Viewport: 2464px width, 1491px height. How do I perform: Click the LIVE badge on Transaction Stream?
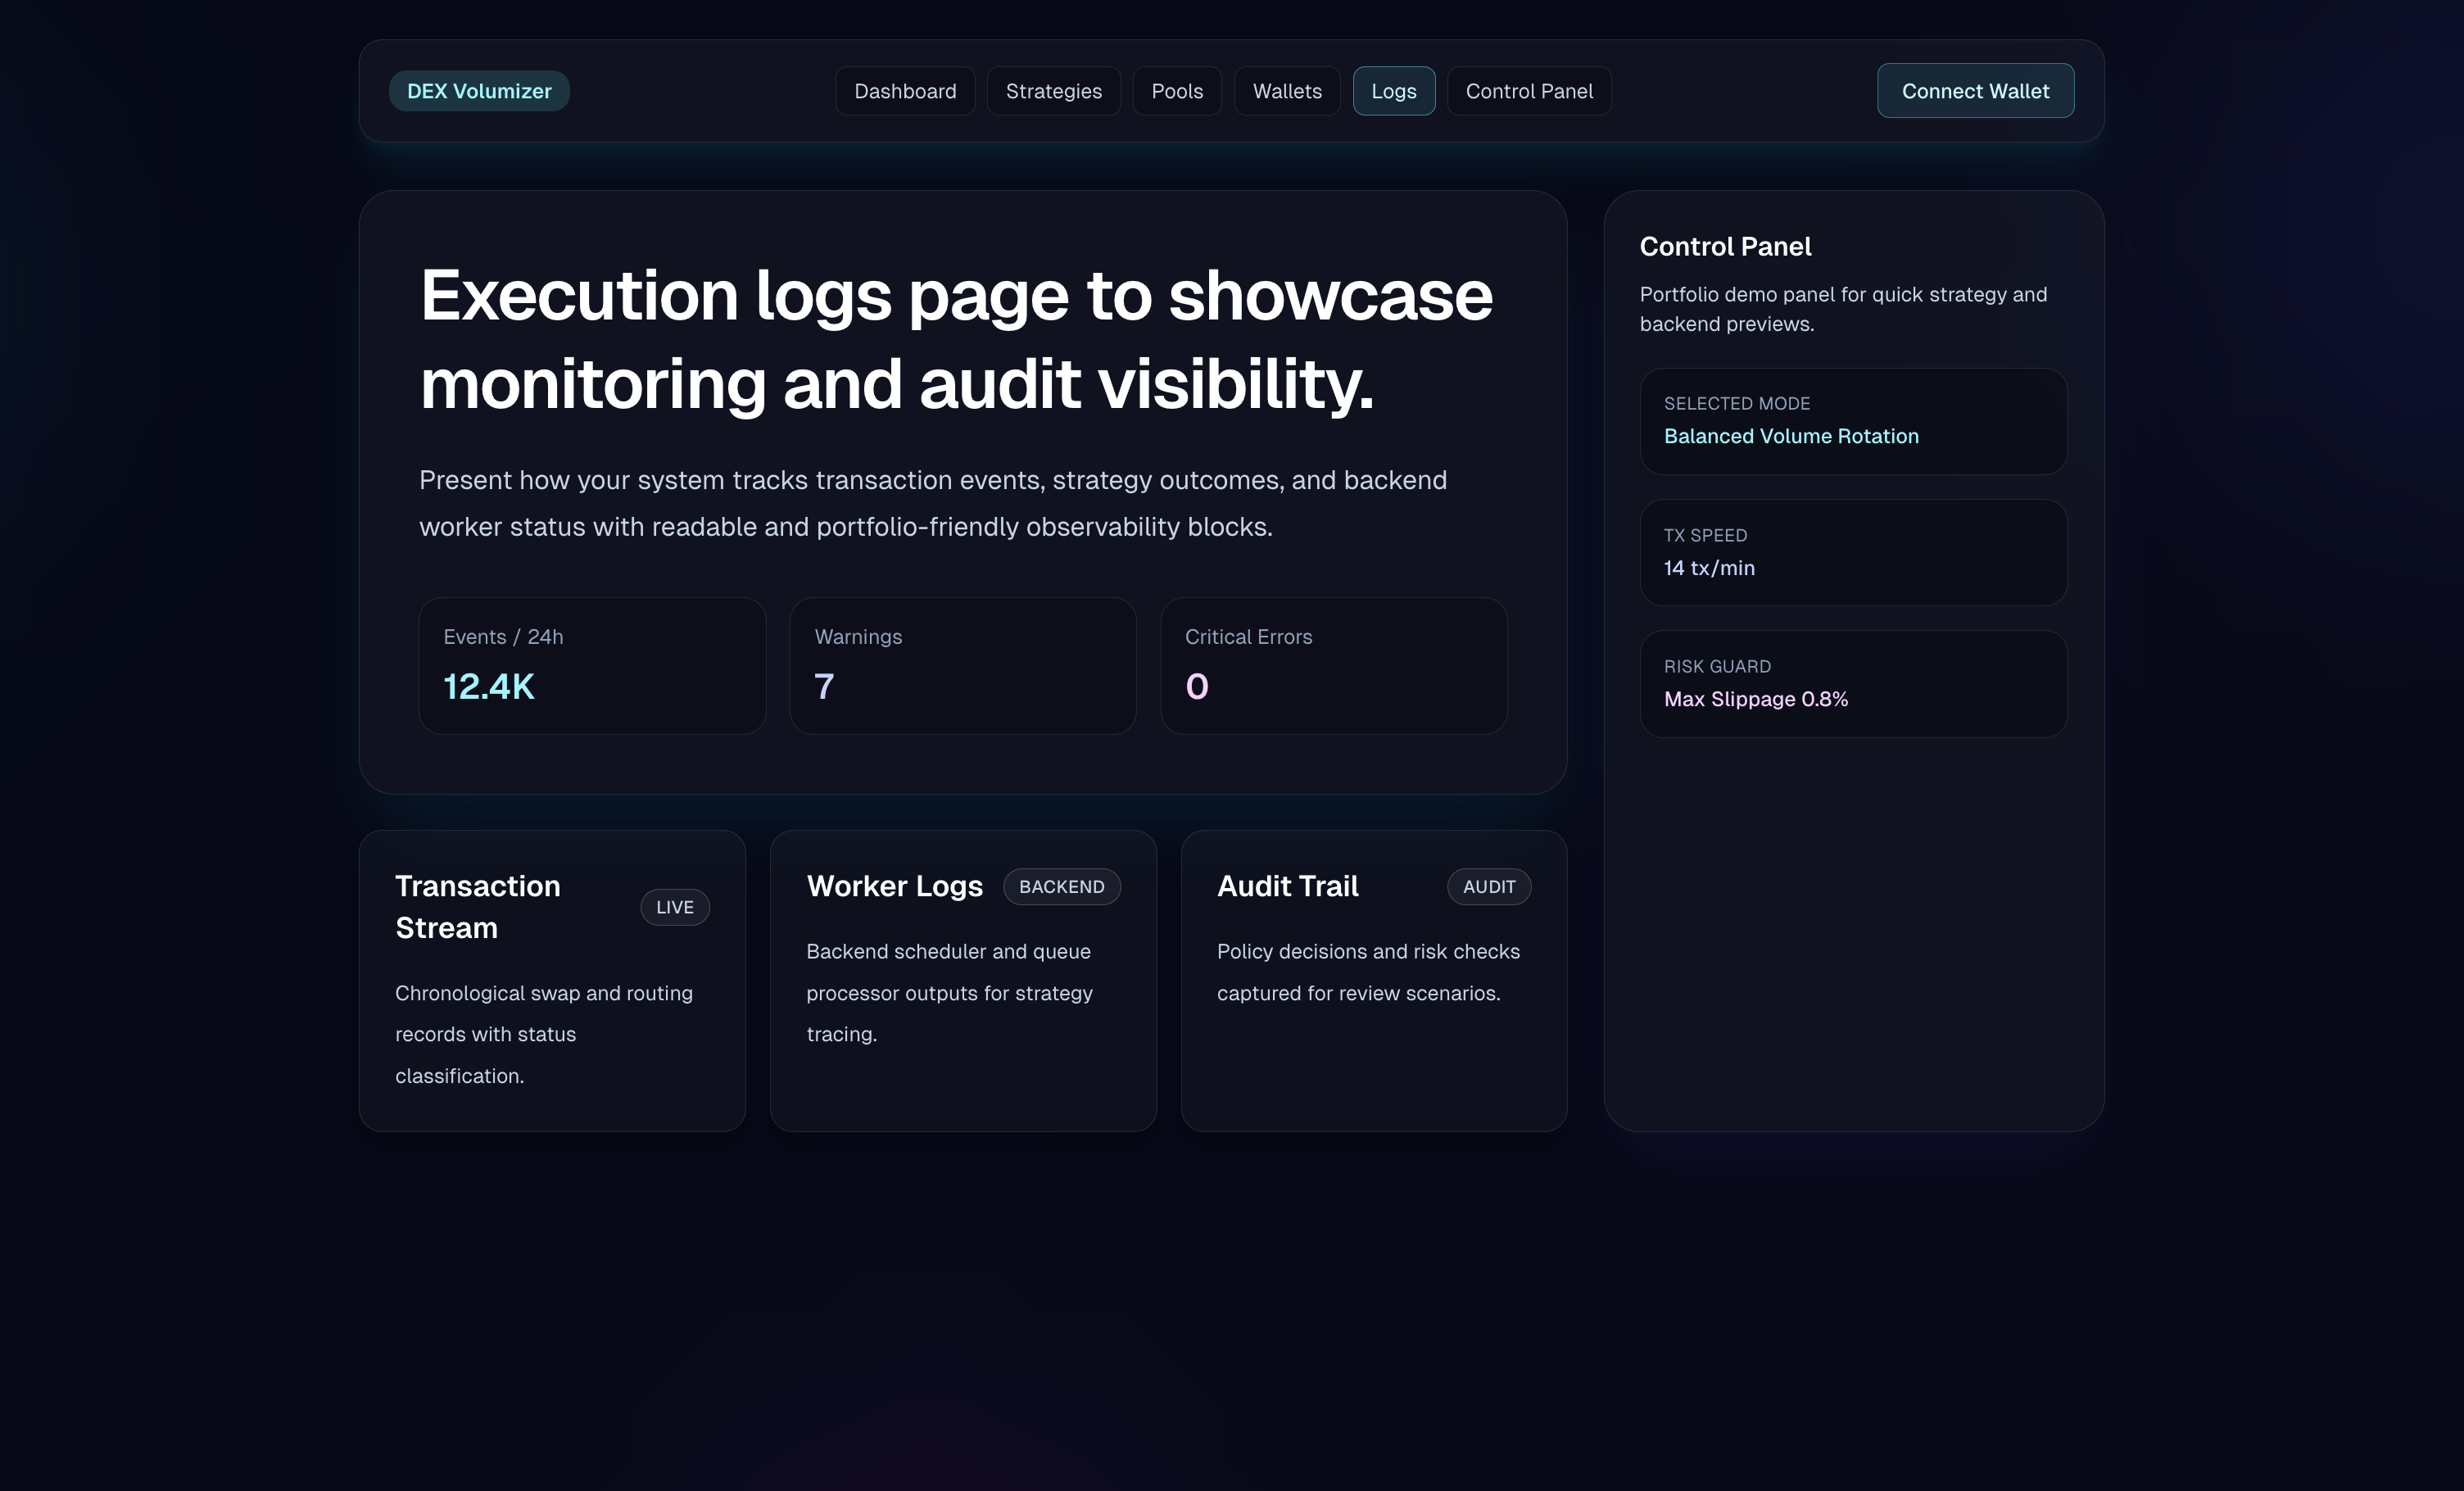pyautogui.click(x=675, y=907)
